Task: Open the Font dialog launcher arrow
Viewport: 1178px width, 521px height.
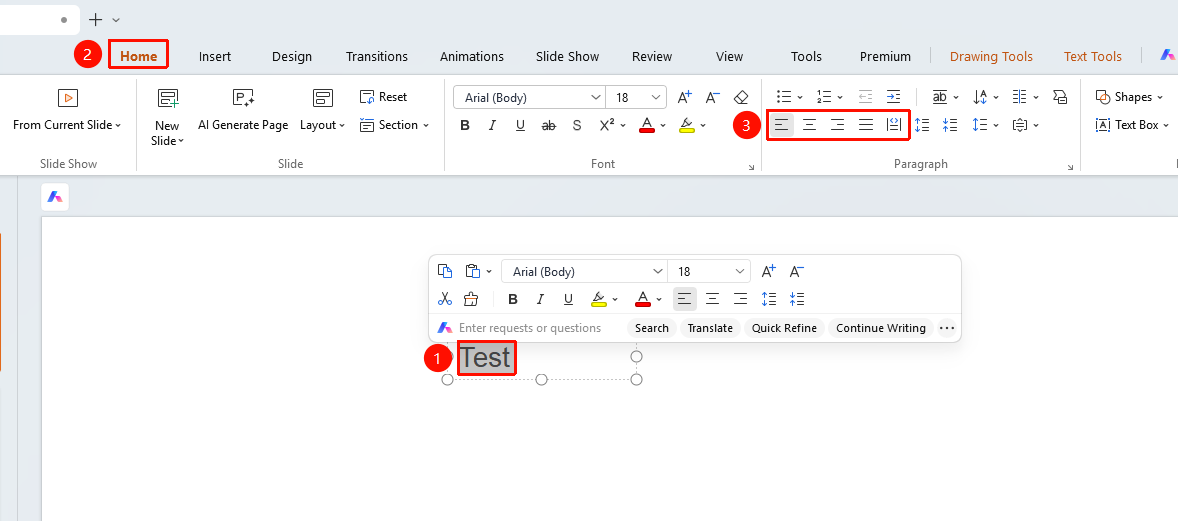Action: click(751, 168)
